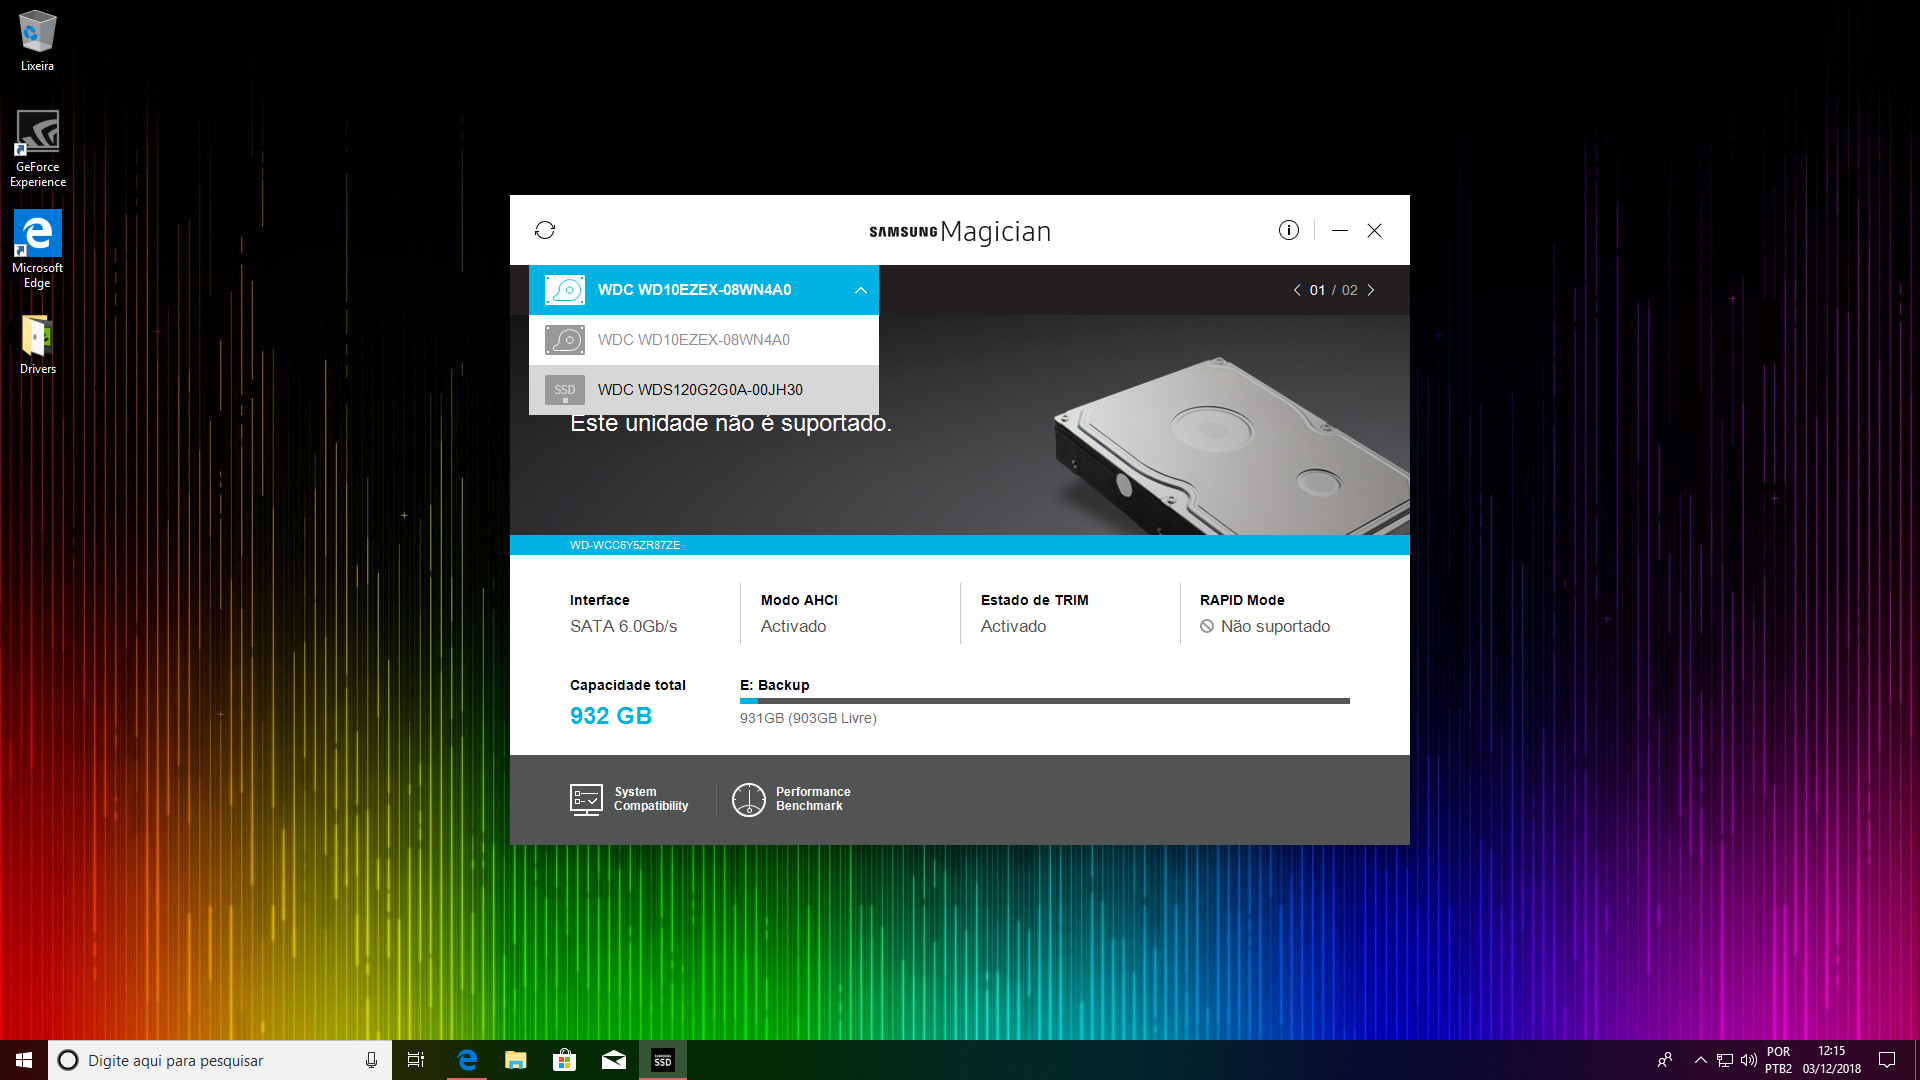This screenshot has width=1920, height=1080.
Task: Open Task View on the taskbar
Action: 416,1060
